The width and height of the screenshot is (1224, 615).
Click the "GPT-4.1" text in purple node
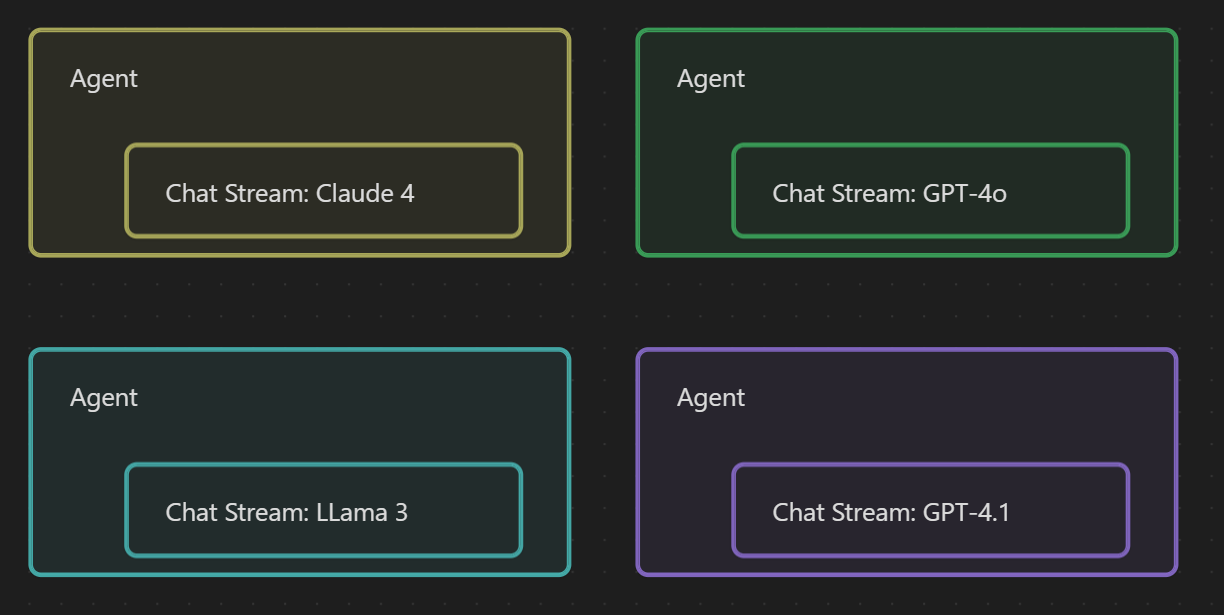(966, 512)
